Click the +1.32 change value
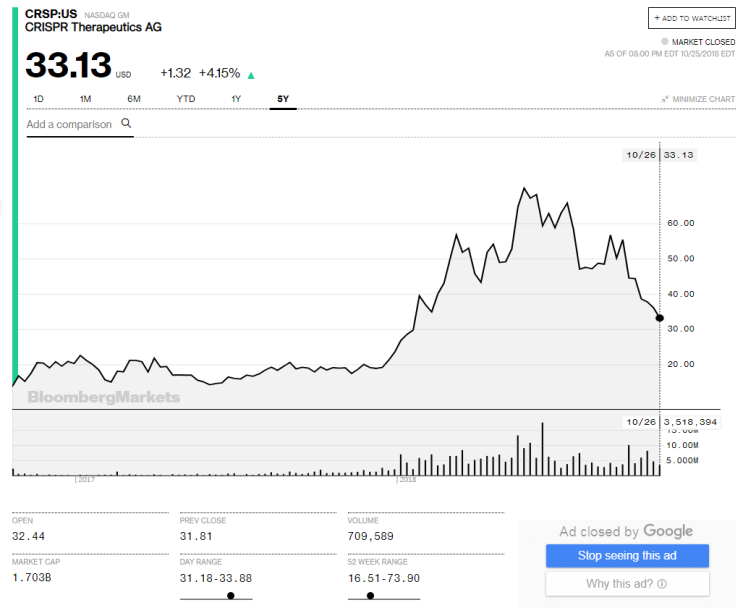Screen dimensions: 743x608 [x=175, y=73]
